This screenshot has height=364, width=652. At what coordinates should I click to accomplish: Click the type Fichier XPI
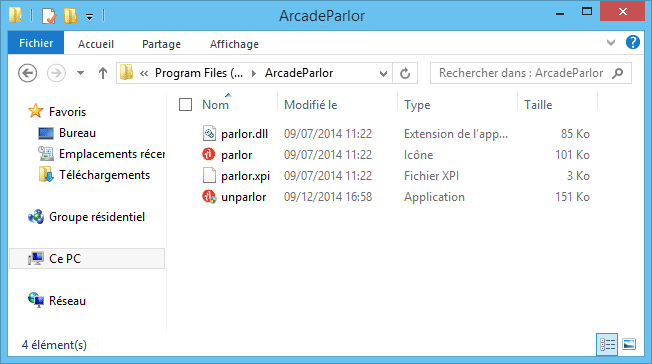tap(431, 176)
